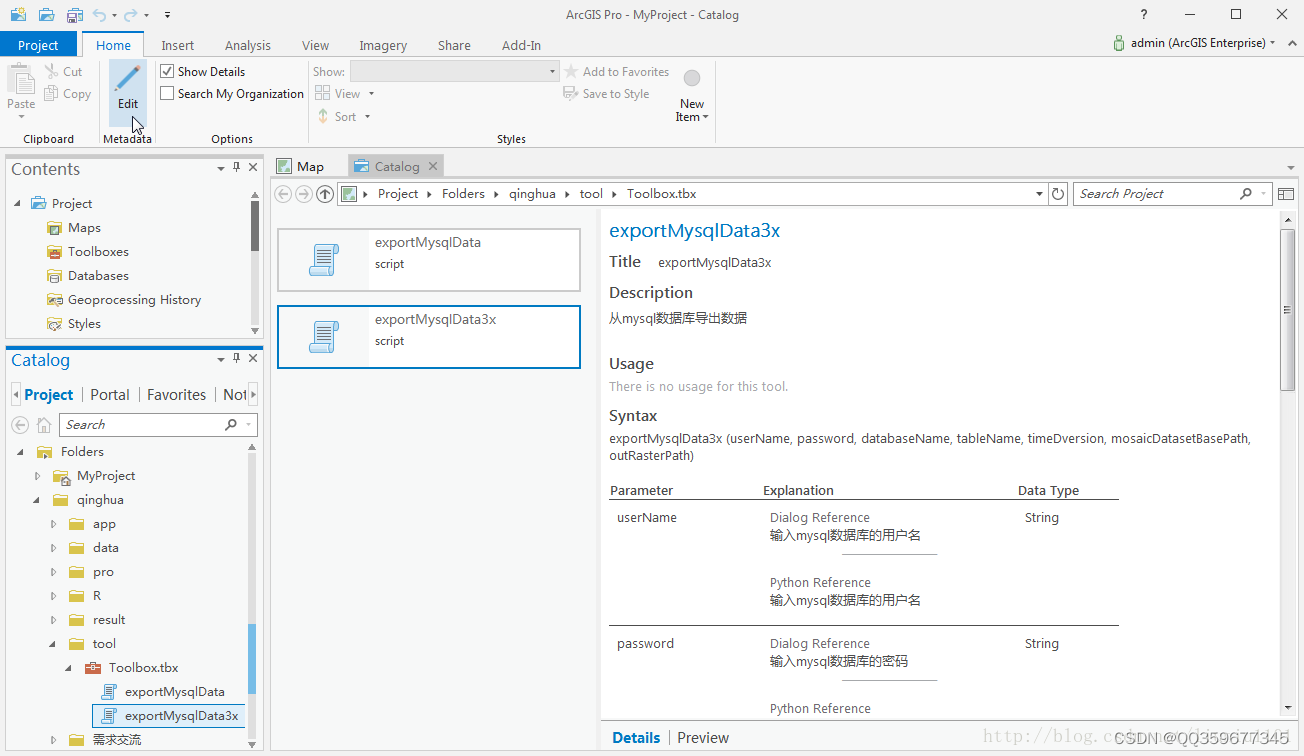Click the open project folder icon

click(46, 15)
